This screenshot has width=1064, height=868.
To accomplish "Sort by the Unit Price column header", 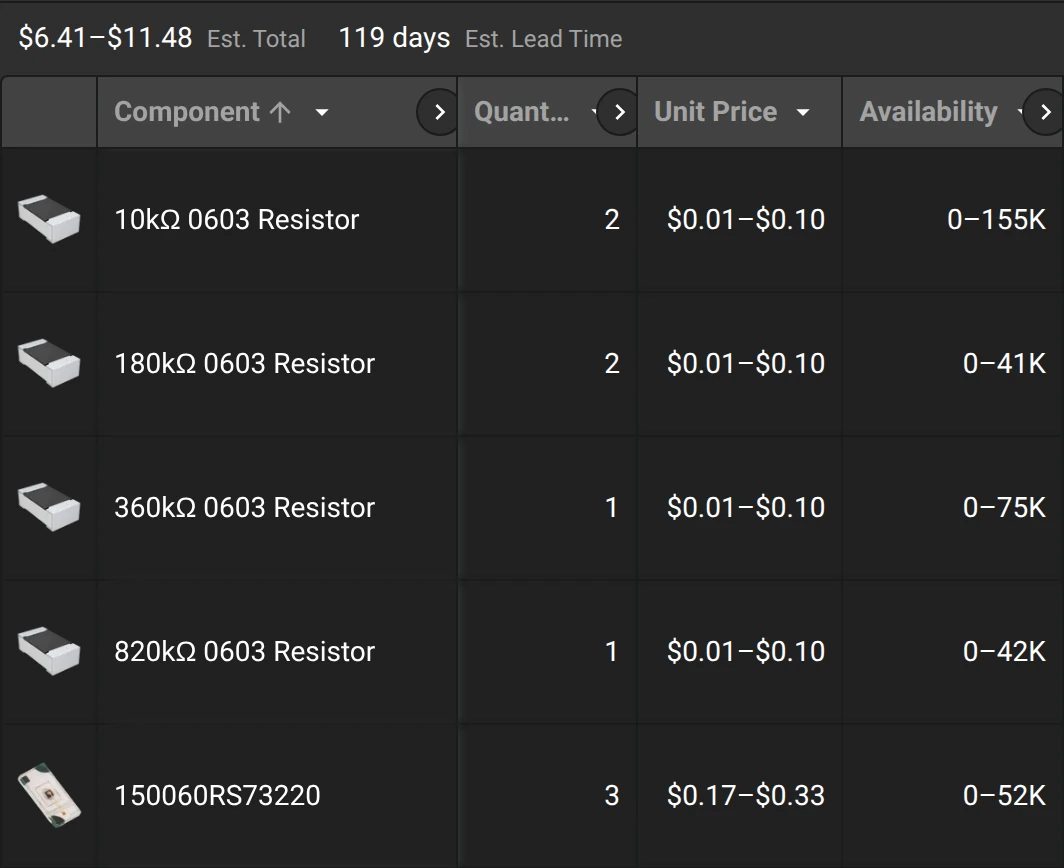I will click(x=715, y=112).
